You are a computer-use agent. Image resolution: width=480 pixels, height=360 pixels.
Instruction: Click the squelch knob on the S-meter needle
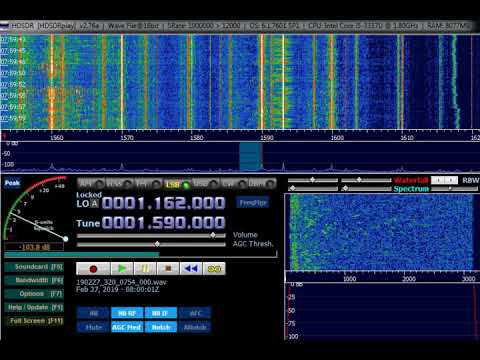pyautogui.click(x=66, y=239)
